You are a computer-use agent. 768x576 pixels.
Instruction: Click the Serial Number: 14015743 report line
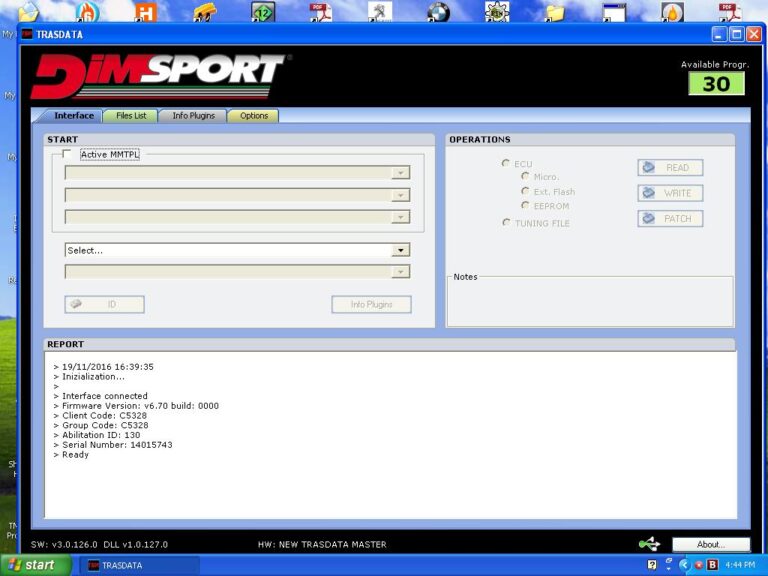click(x=113, y=445)
